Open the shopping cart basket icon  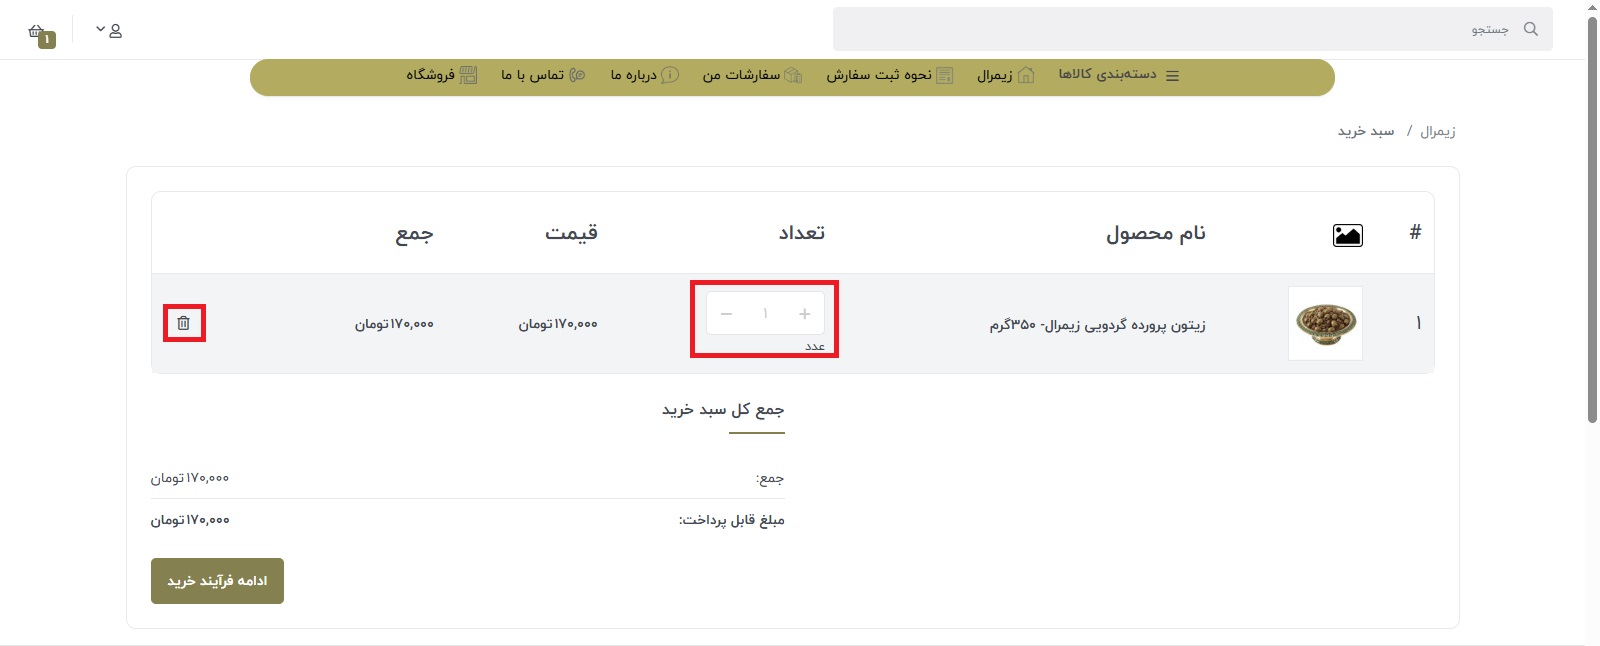pos(38,32)
